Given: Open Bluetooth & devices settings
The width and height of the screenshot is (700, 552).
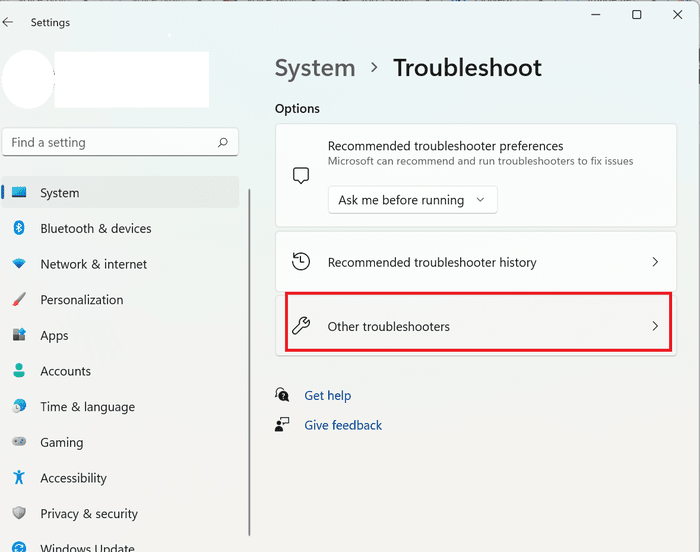Looking at the screenshot, I should click(x=120, y=228).
